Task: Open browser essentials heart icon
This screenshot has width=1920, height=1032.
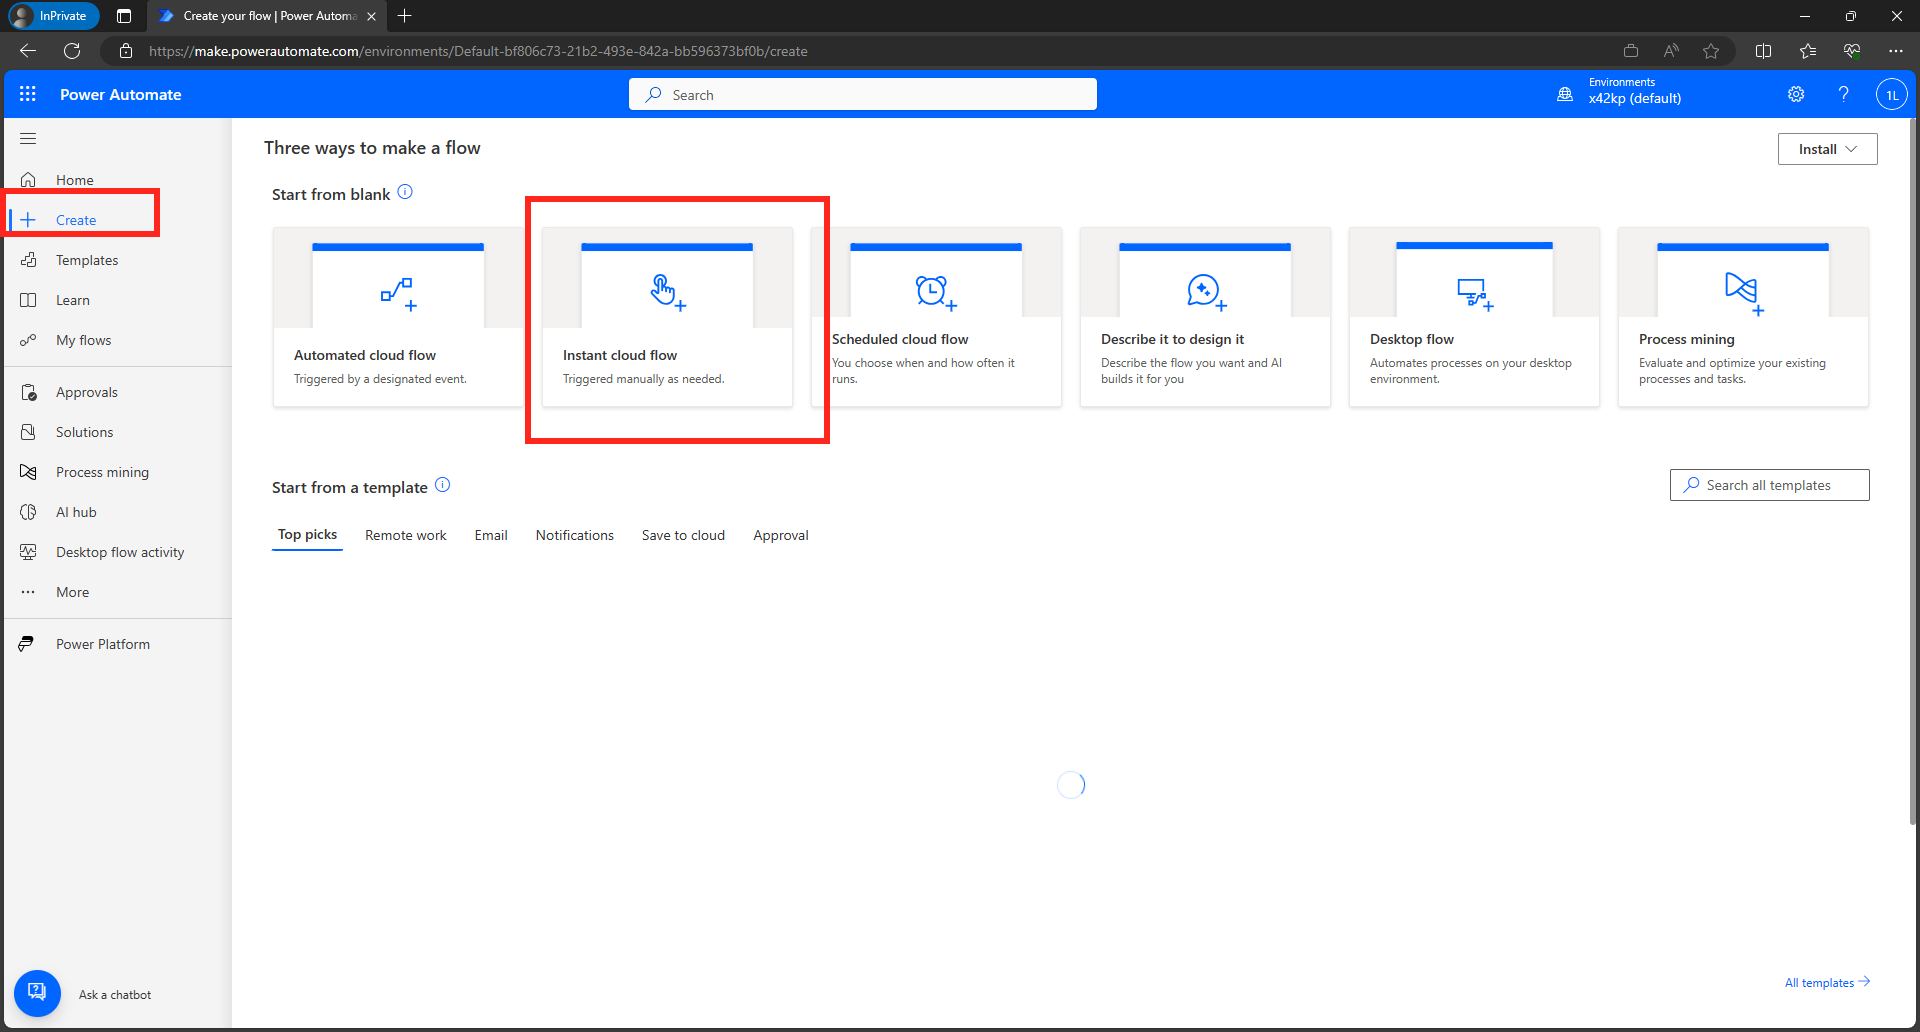Action: coord(1852,51)
